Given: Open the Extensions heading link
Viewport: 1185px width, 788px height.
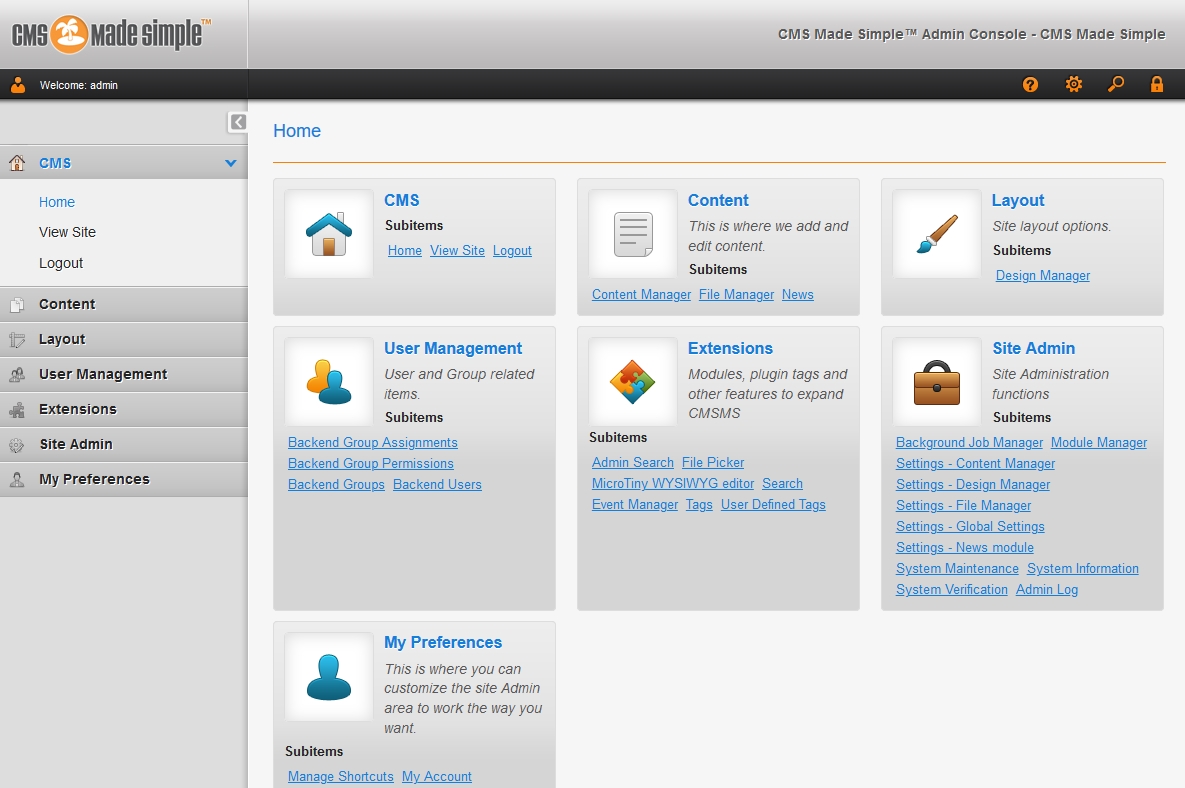Looking at the screenshot, I should pos(730,348).
